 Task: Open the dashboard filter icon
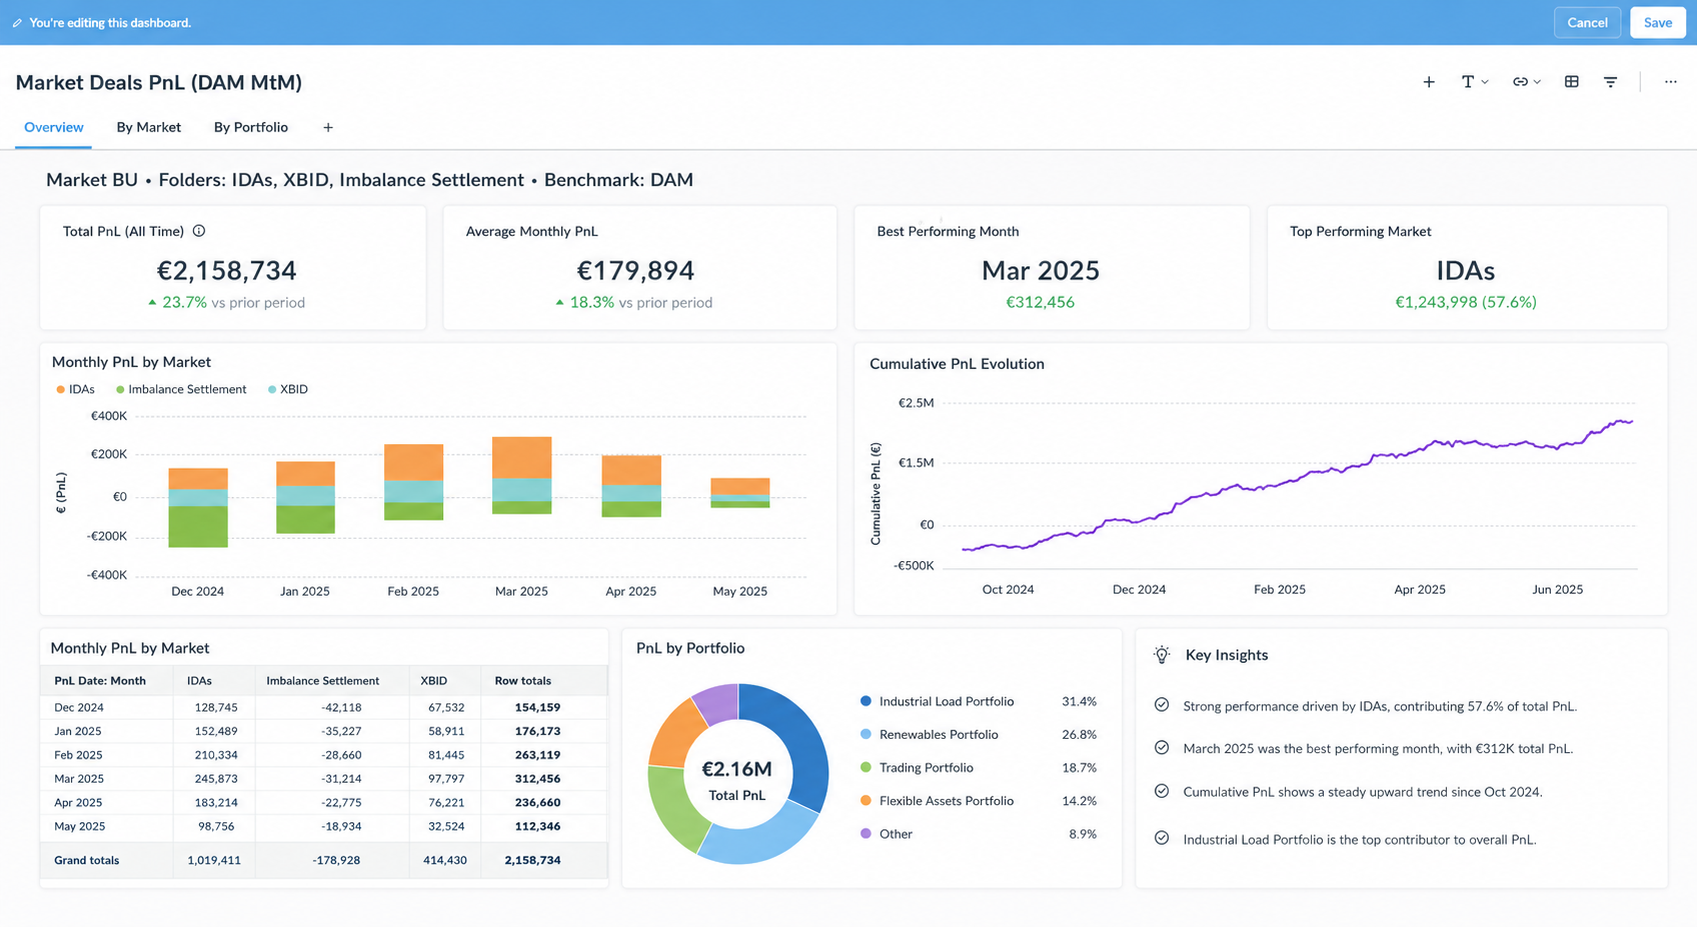point(1610,82)
